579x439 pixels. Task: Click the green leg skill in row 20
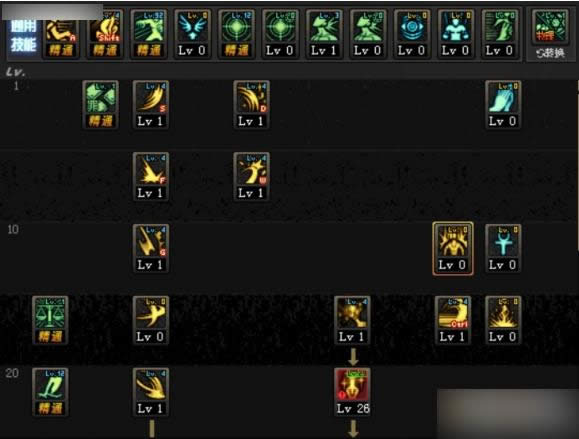point(50,392)
